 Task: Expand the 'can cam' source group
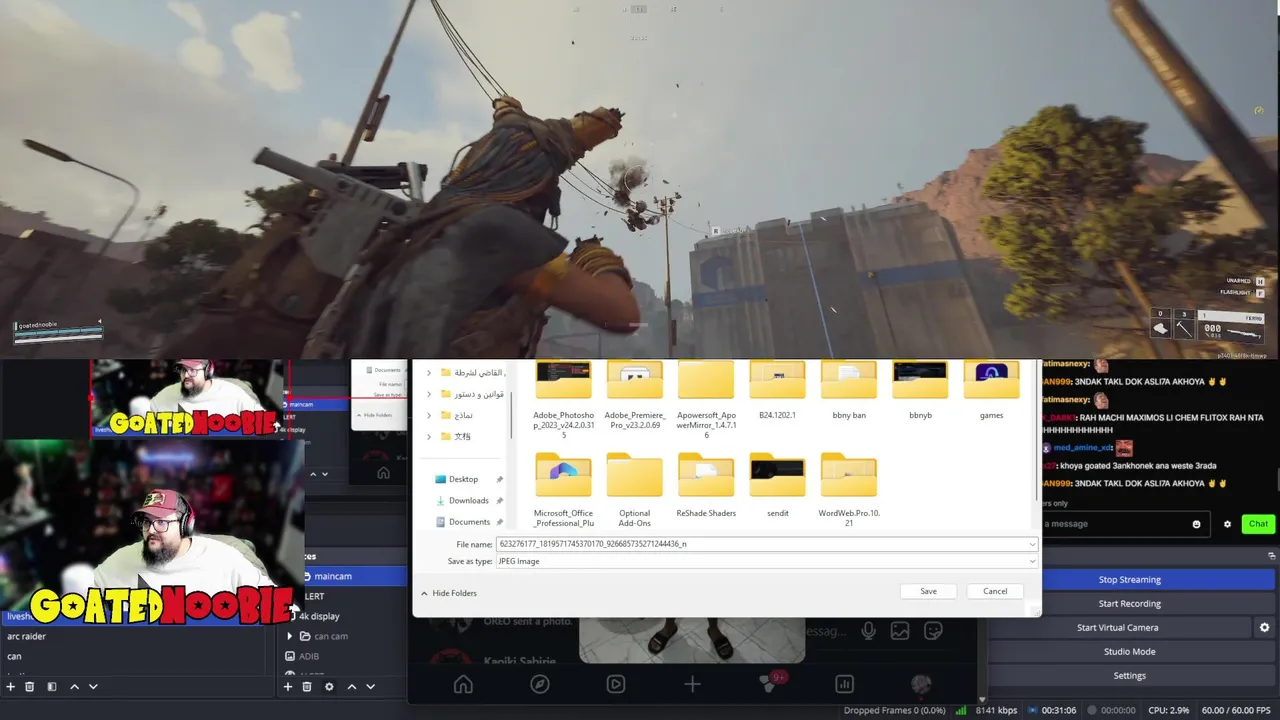click(x=290, y=636)
